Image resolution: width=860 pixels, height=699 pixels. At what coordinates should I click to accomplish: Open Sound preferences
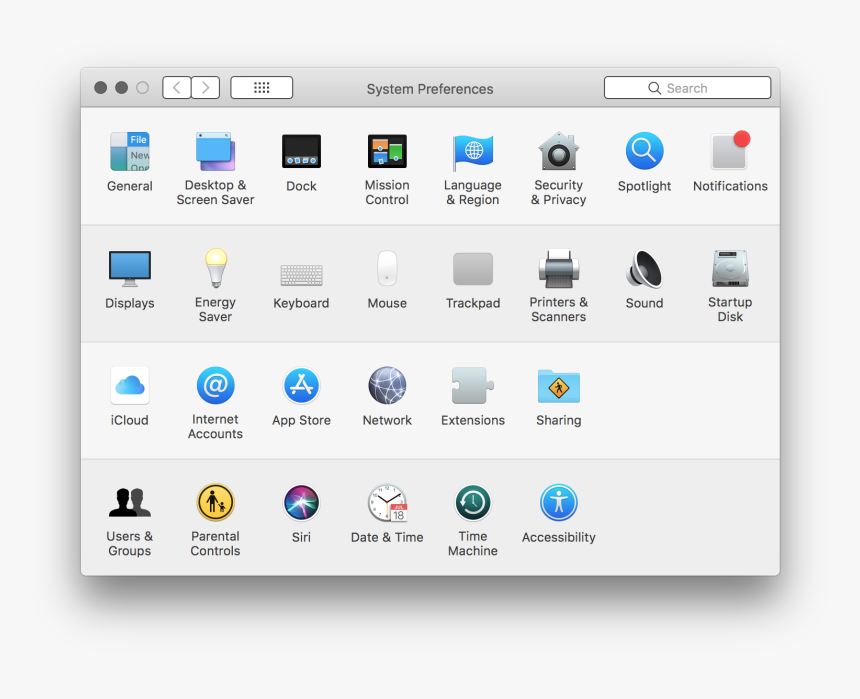pos(644,269)
